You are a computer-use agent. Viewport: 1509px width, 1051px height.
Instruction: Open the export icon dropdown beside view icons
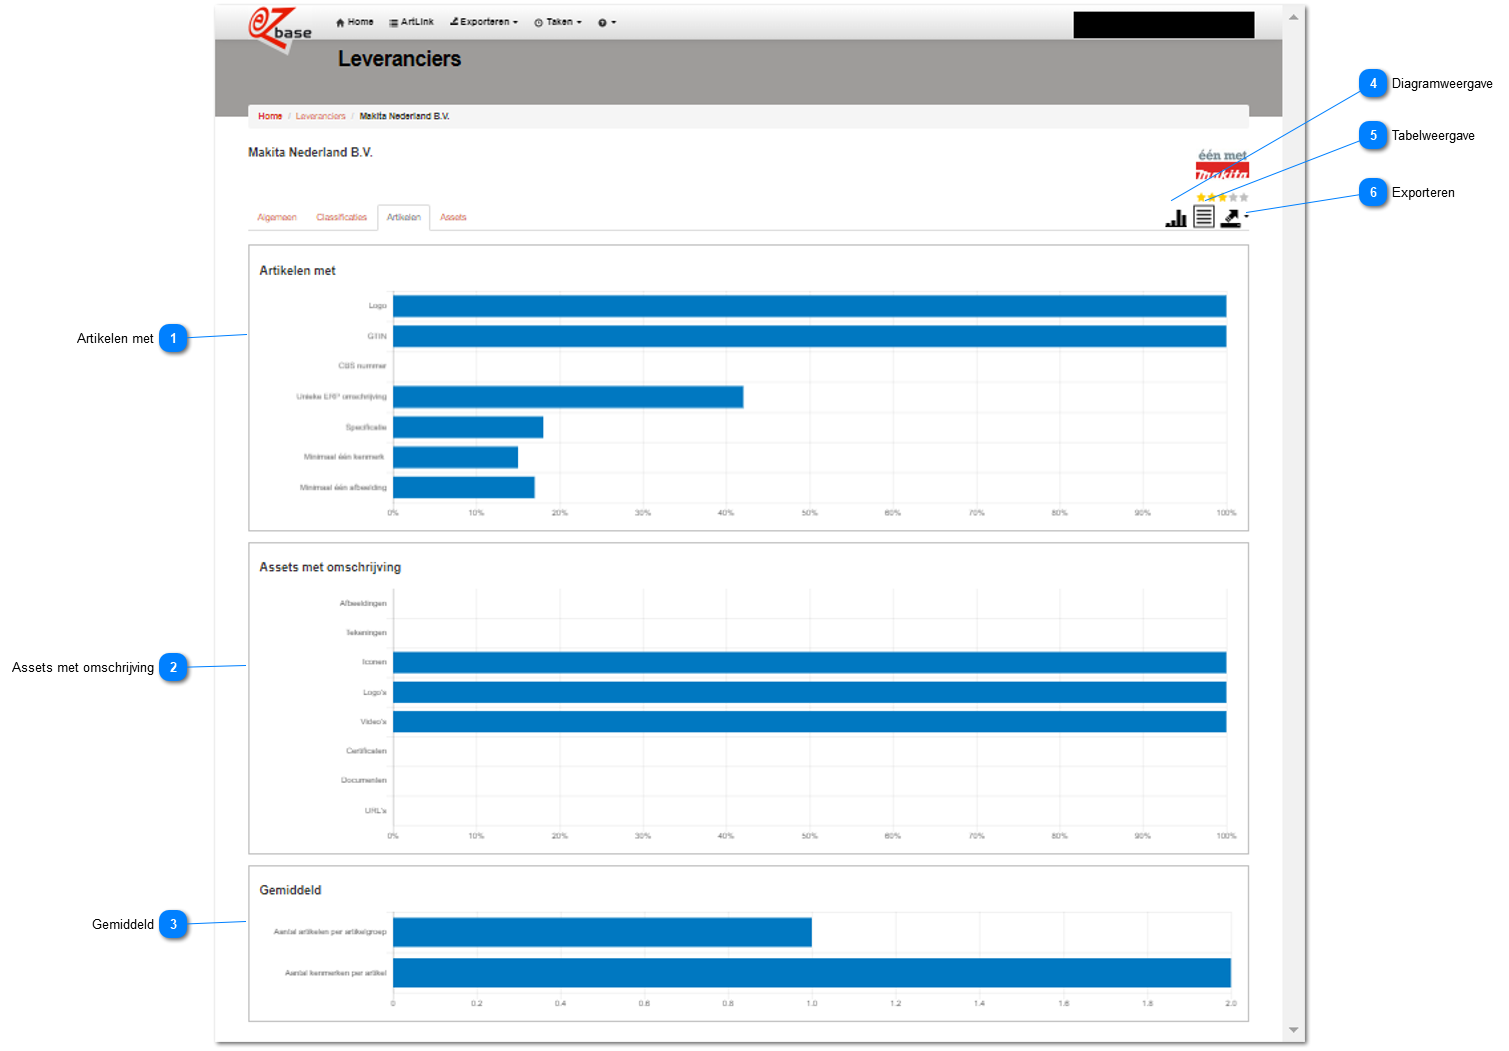(1234, 217)
